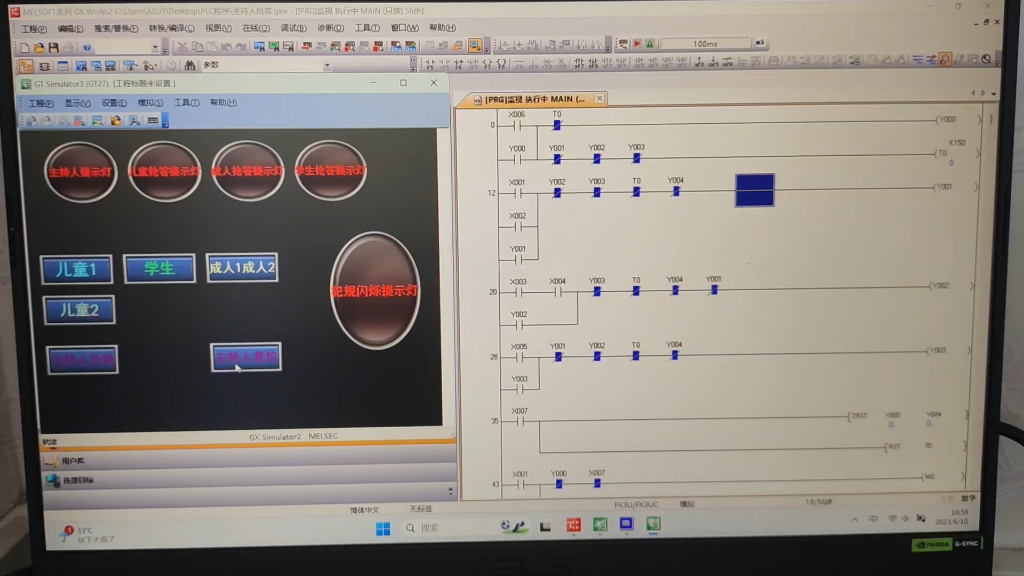Click the large blue selection cursor on rung 12

pos(754,190)
